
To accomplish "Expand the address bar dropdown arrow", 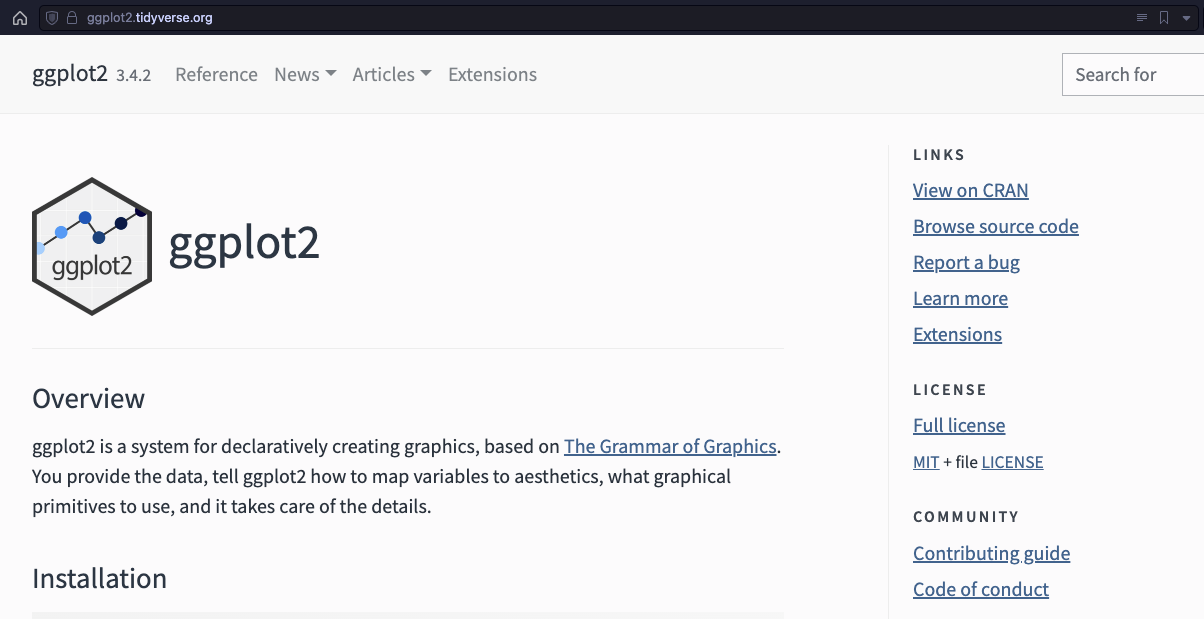I will tap(1186, 18).
